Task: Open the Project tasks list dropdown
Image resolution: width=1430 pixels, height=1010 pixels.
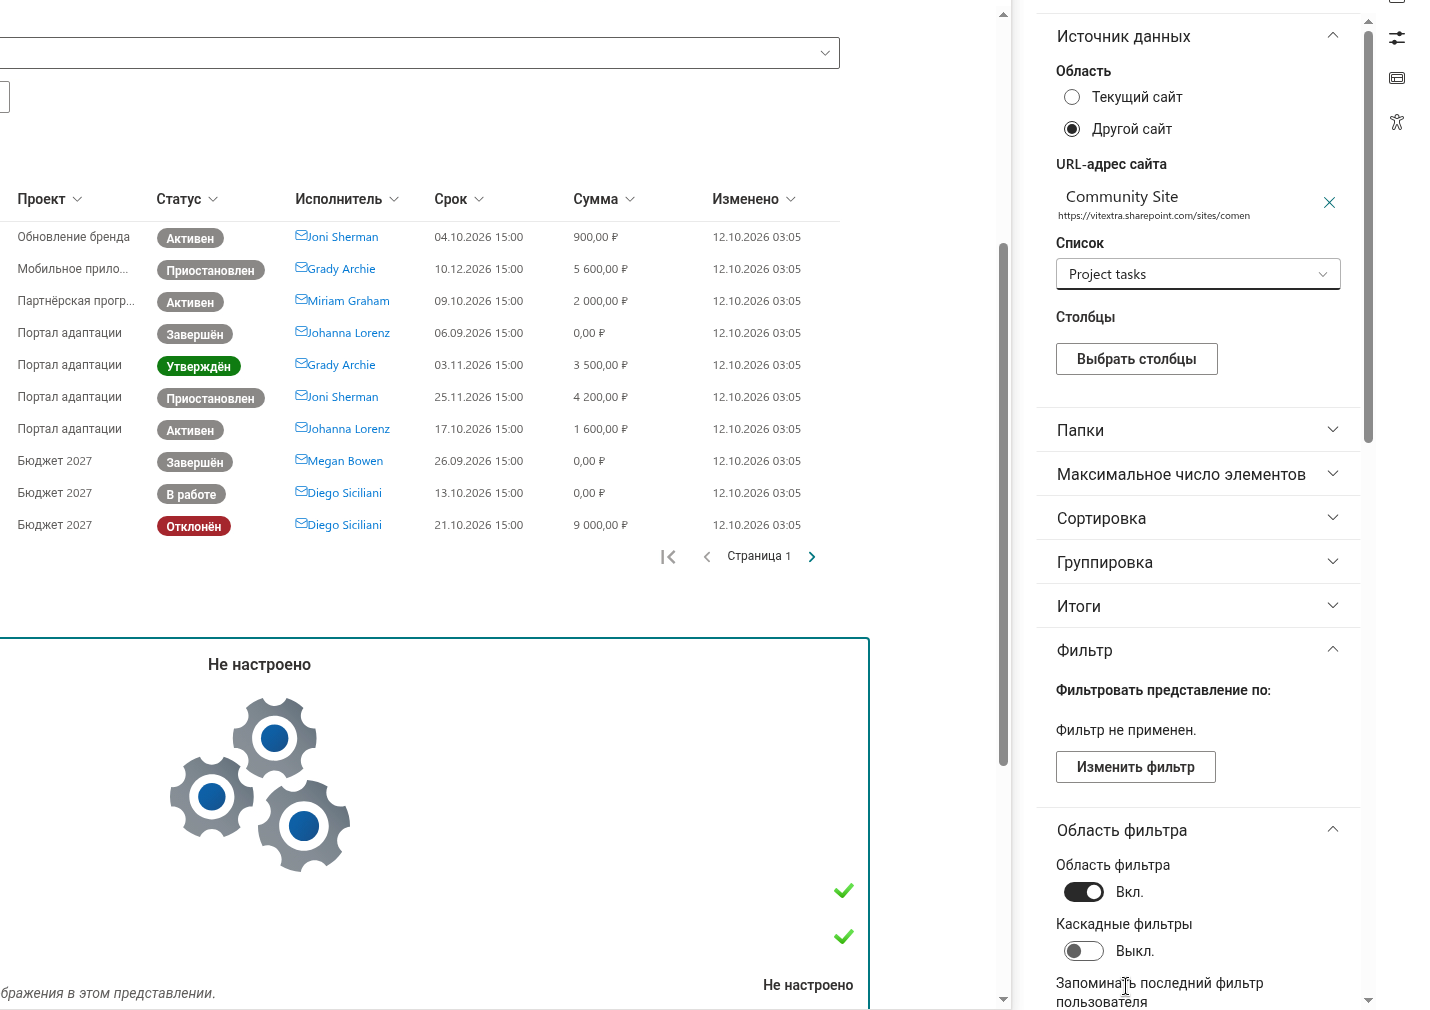Action: (1198, 274)
